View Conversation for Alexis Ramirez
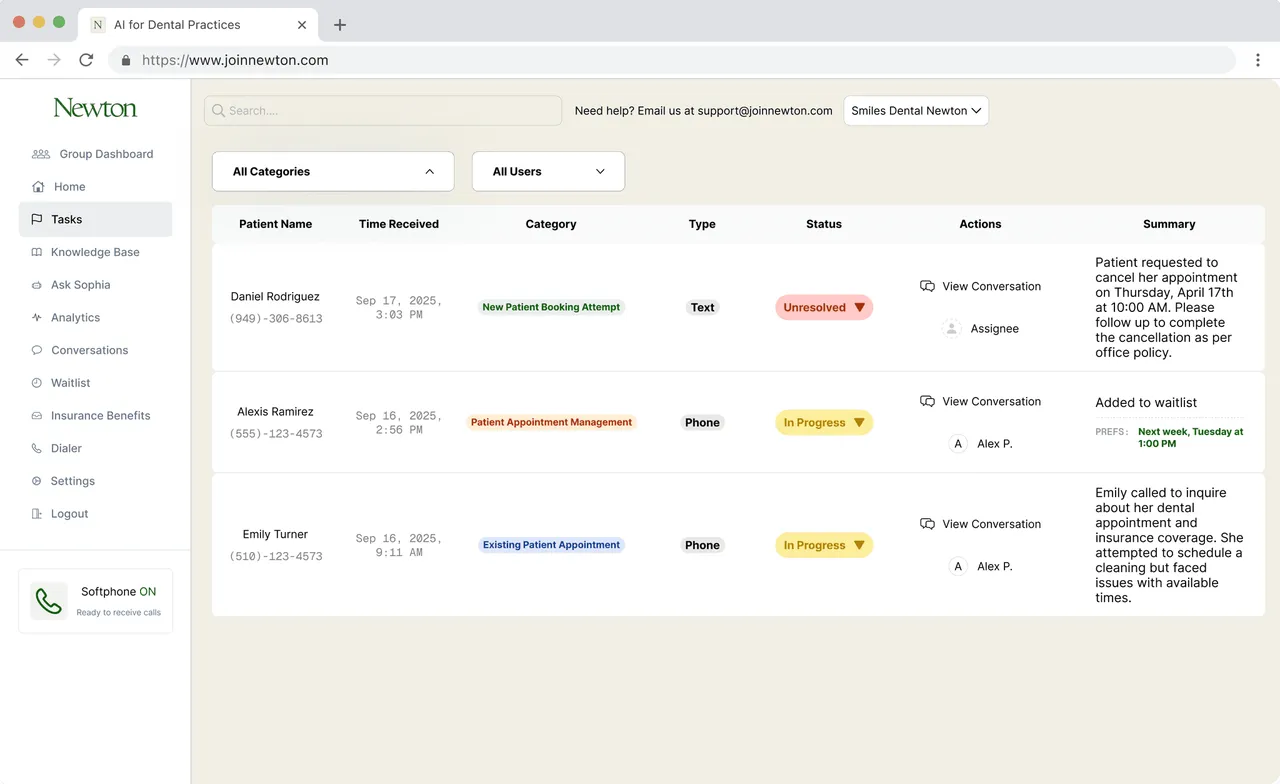This screenshot has width=1280, height=784. coord(980,401)
